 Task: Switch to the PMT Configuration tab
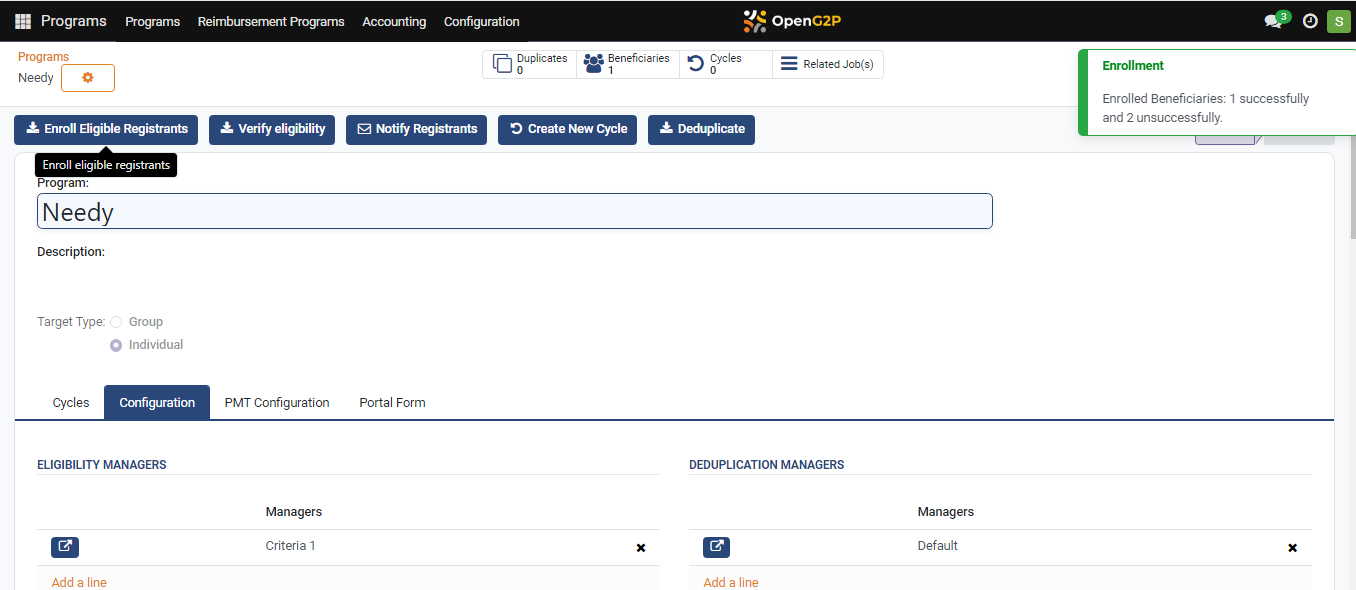pyautogui.click(x=277, y=403)
